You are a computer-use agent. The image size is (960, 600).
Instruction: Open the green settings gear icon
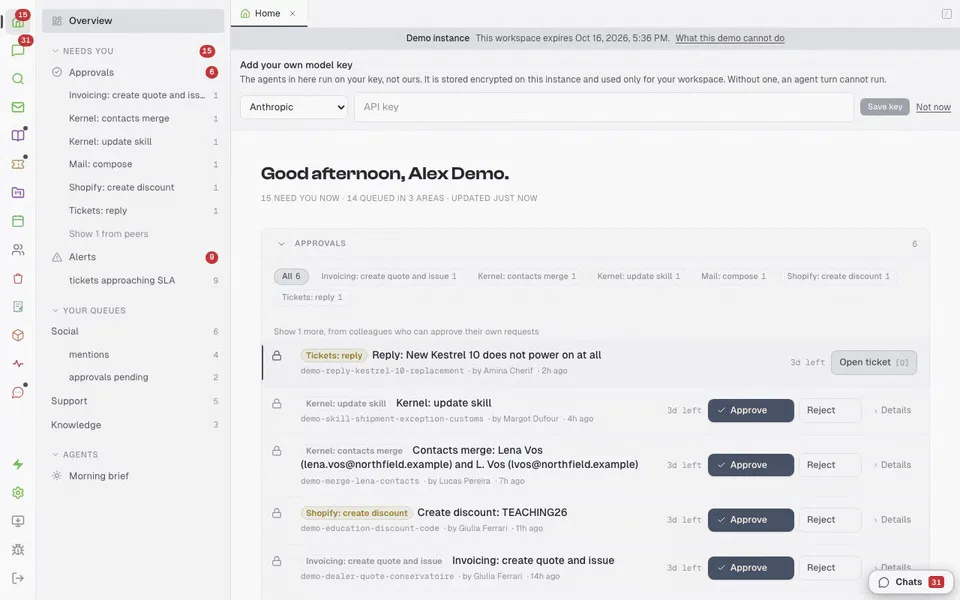pyautogui.click(x=18, y=493)
